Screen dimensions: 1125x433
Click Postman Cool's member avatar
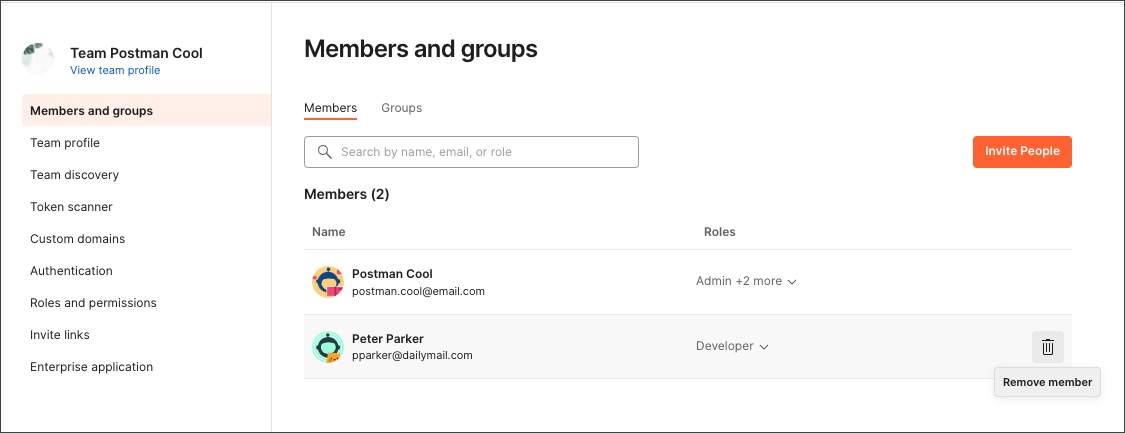pos(328,282)
